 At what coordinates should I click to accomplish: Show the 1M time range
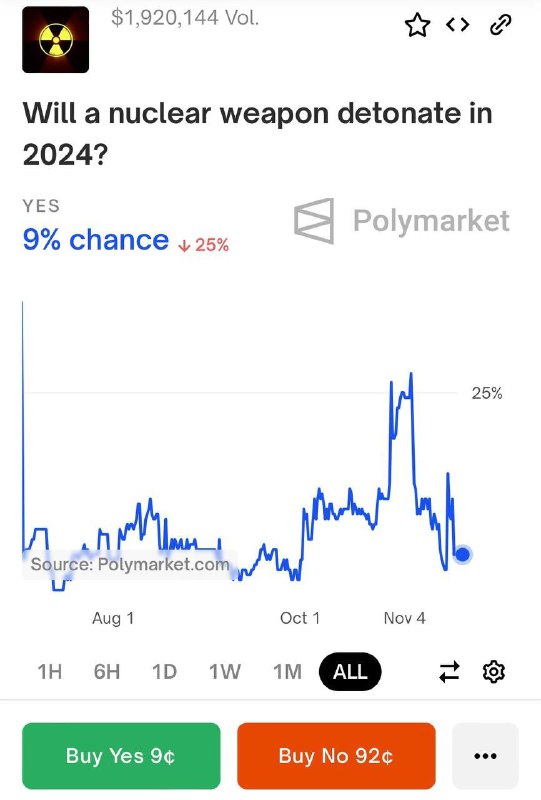287,671
